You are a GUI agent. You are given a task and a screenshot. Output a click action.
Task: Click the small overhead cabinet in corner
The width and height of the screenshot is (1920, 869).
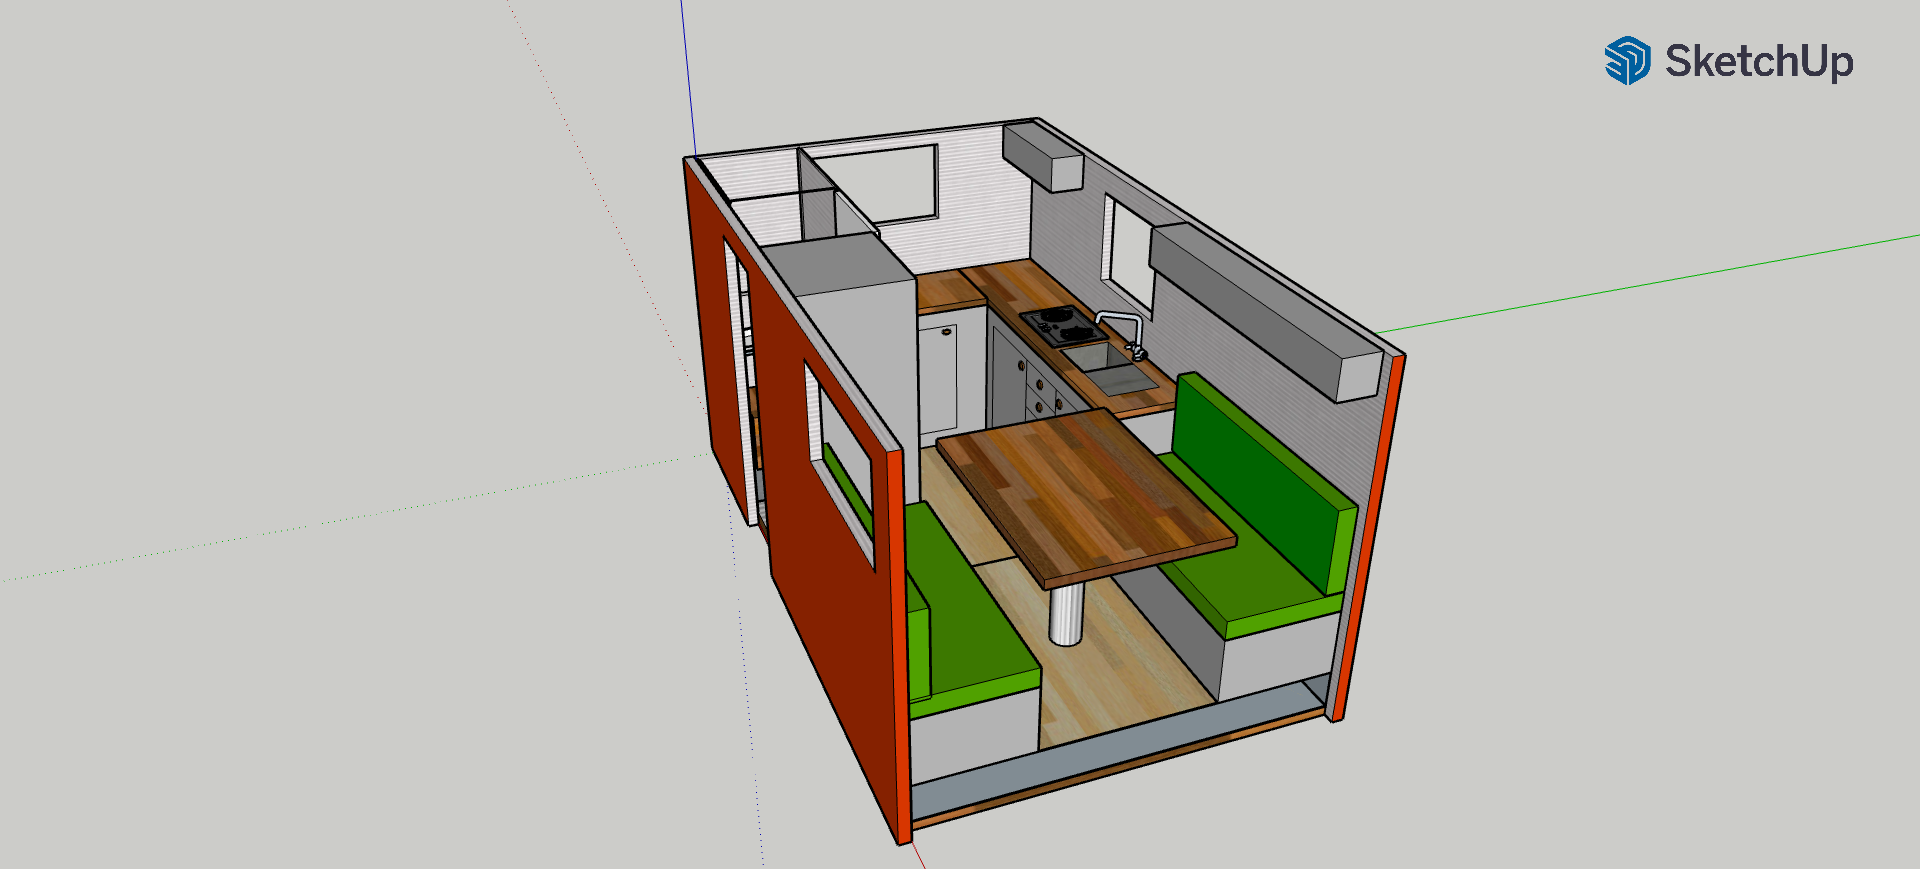pos(1041,155)
